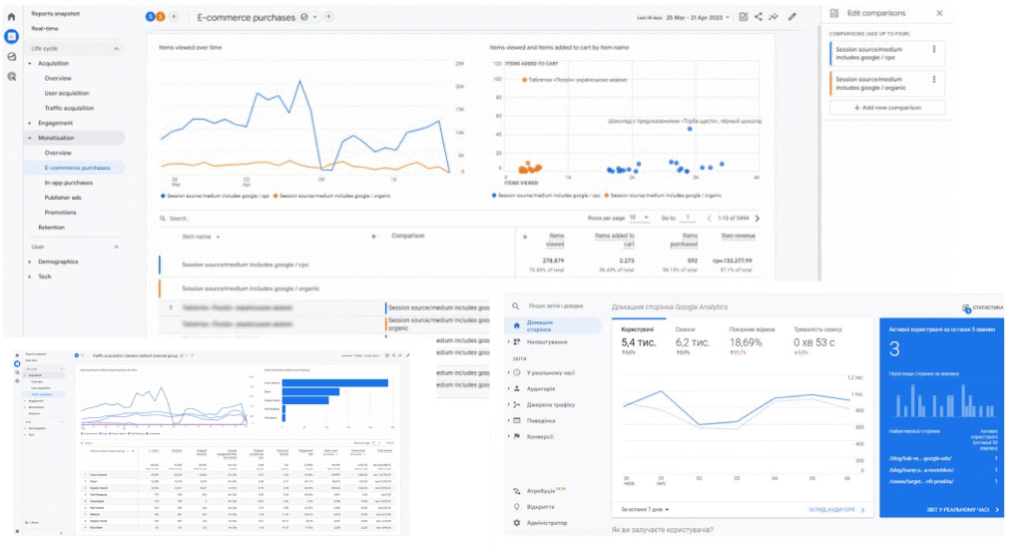Viewport: 1024px width, 553px height.
Task: Open three-dot menu for google / organic comparison
Action: coord(934,80)
